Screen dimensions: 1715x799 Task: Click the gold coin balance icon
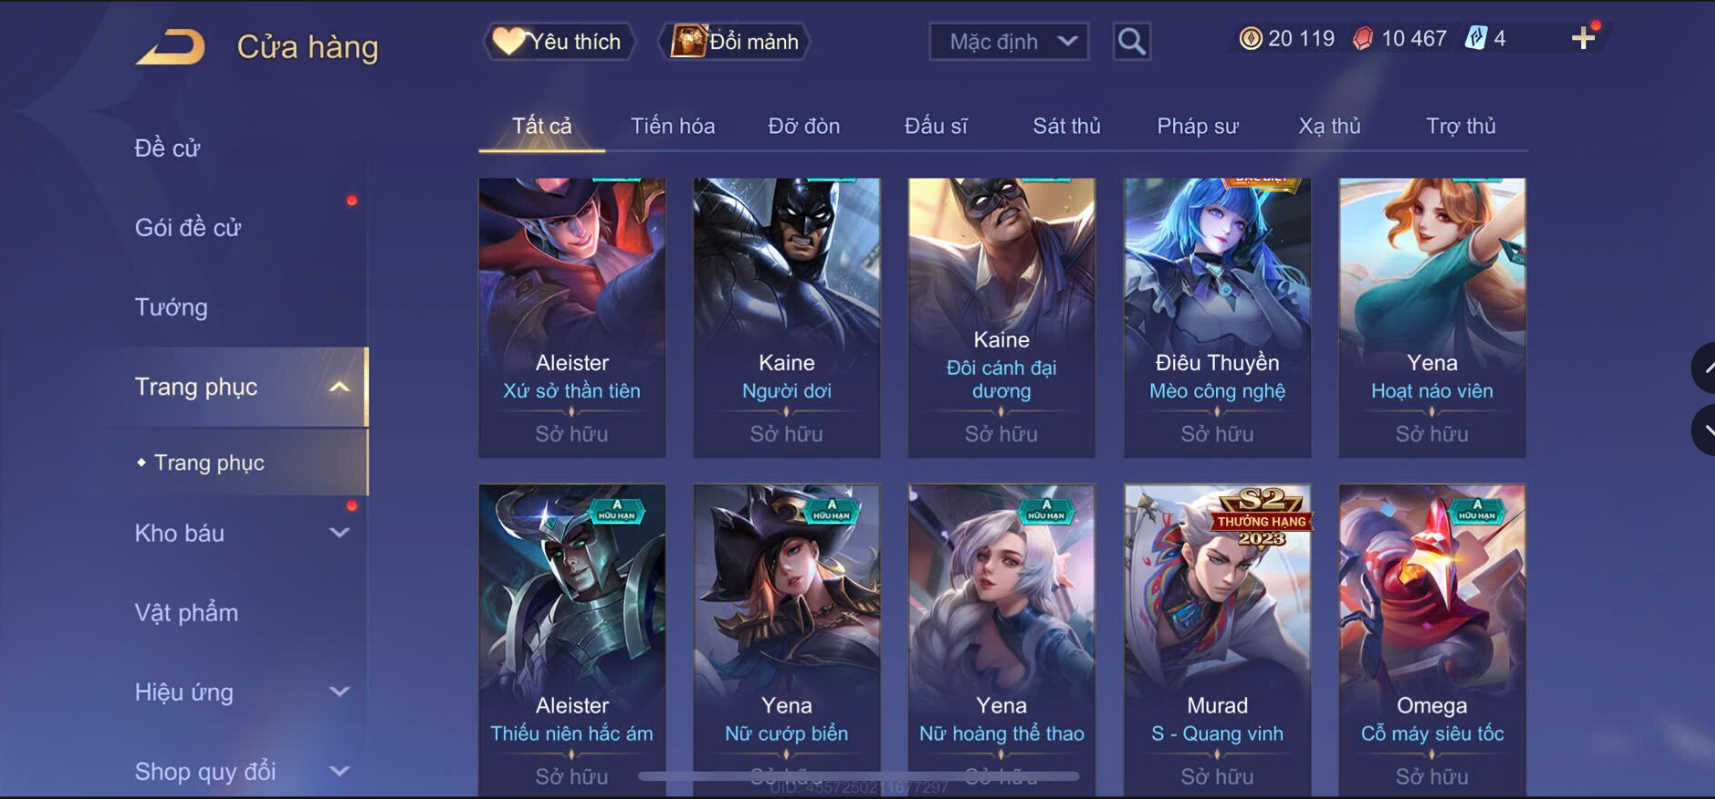[x=1250, y=39]
